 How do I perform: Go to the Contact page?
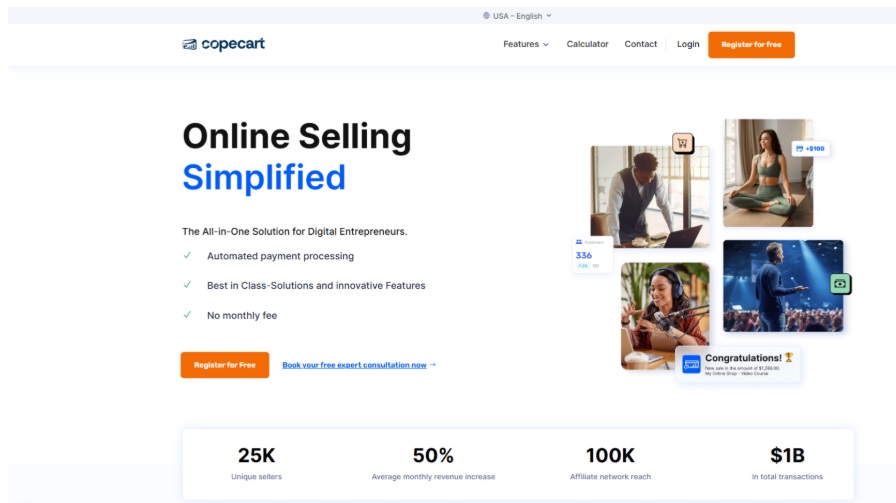pyautogui.click(x=640, y=44)
